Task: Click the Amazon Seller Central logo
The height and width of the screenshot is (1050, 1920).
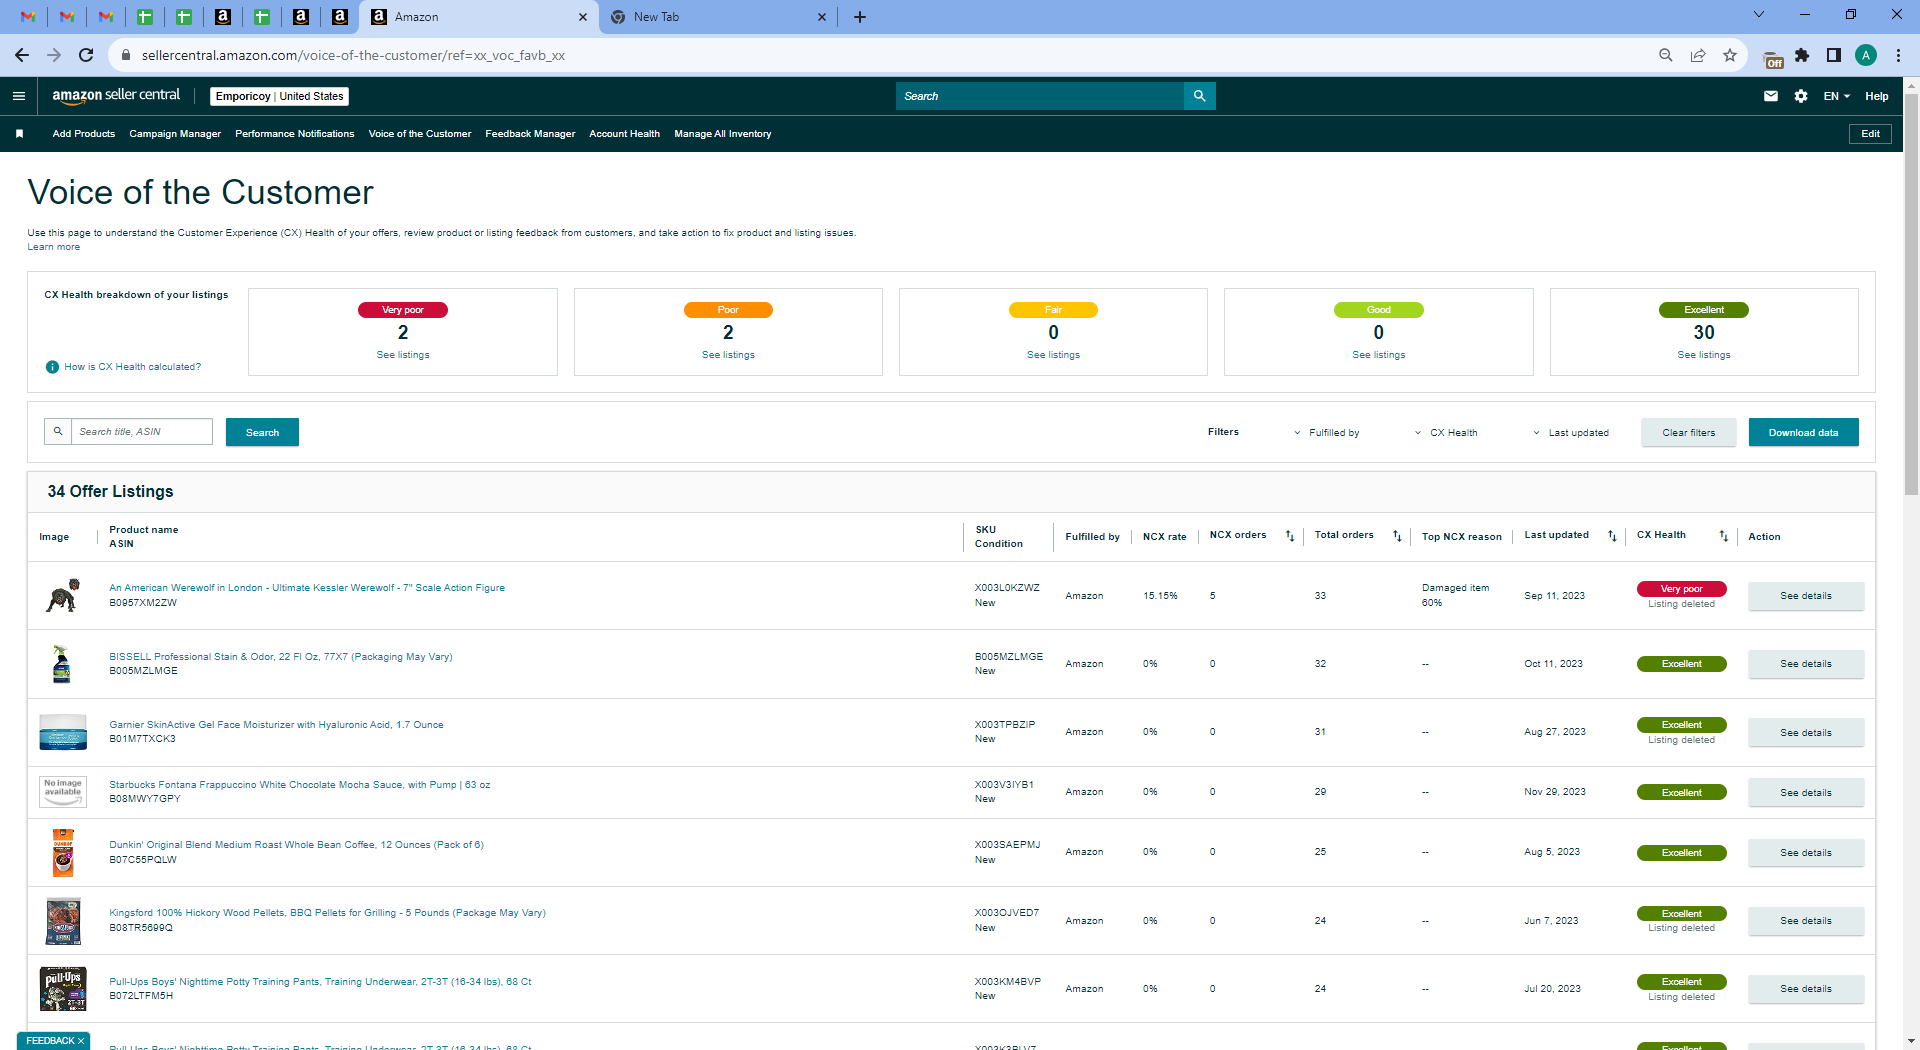Action: [116, 96]
